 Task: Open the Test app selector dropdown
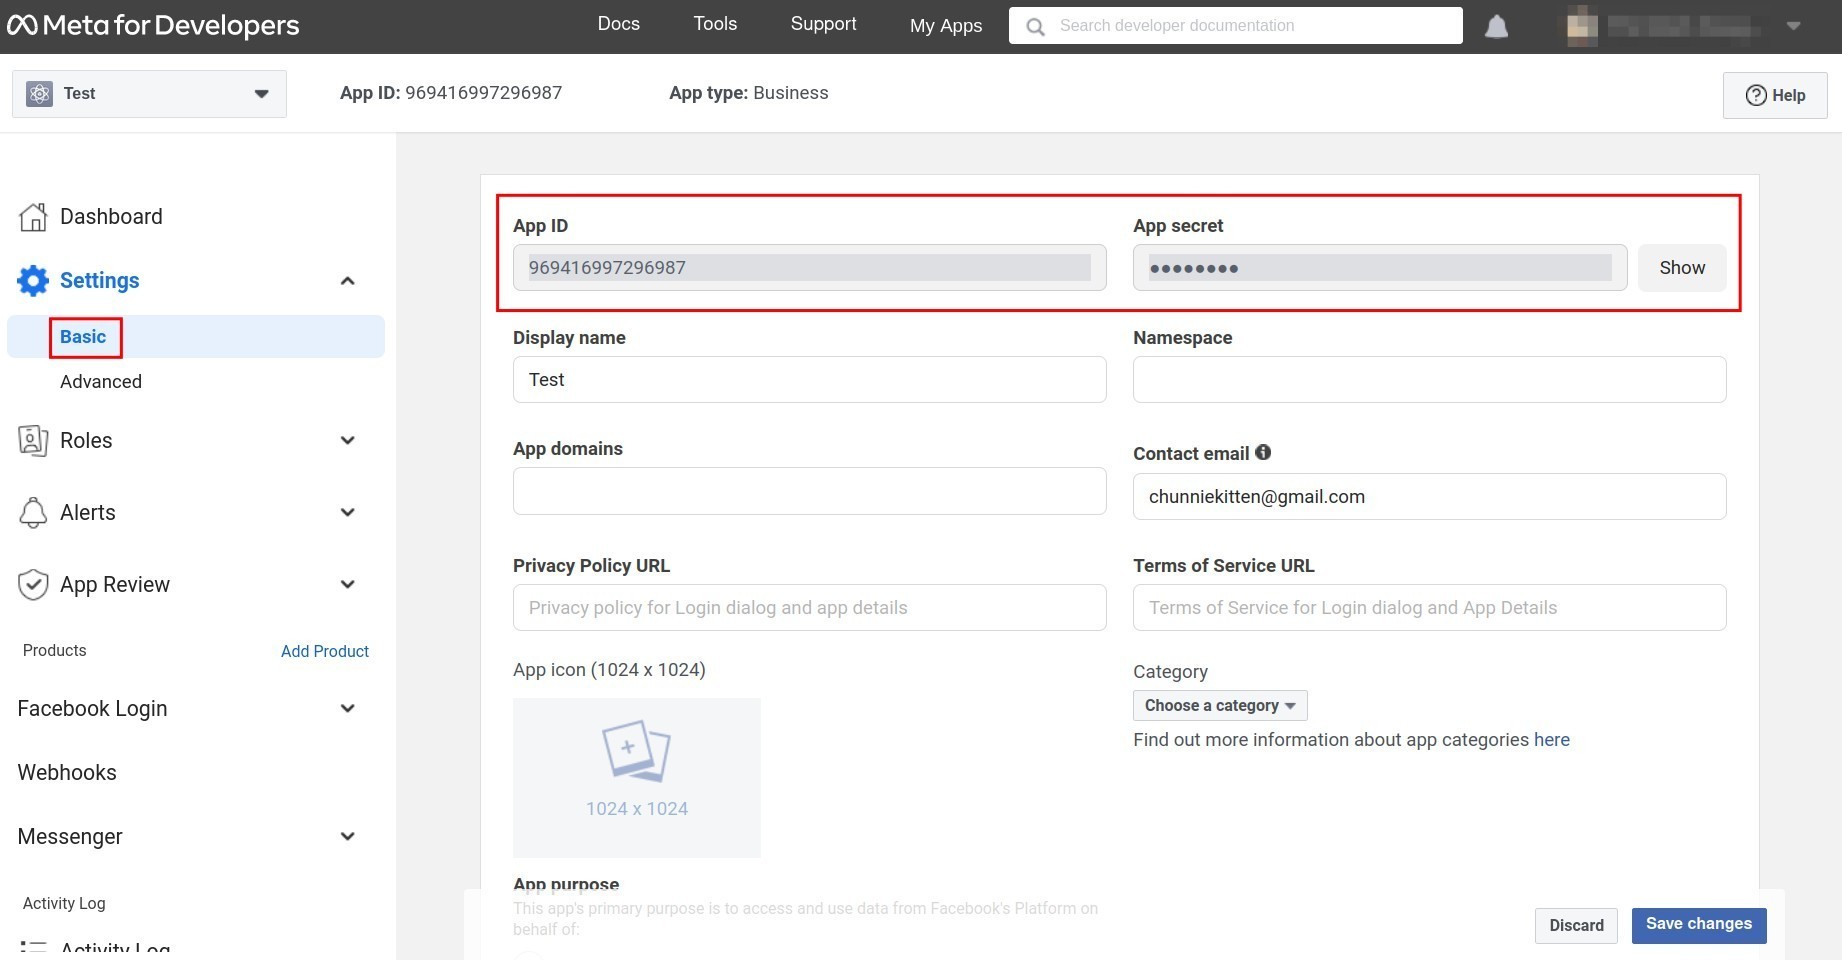(150, 94)
